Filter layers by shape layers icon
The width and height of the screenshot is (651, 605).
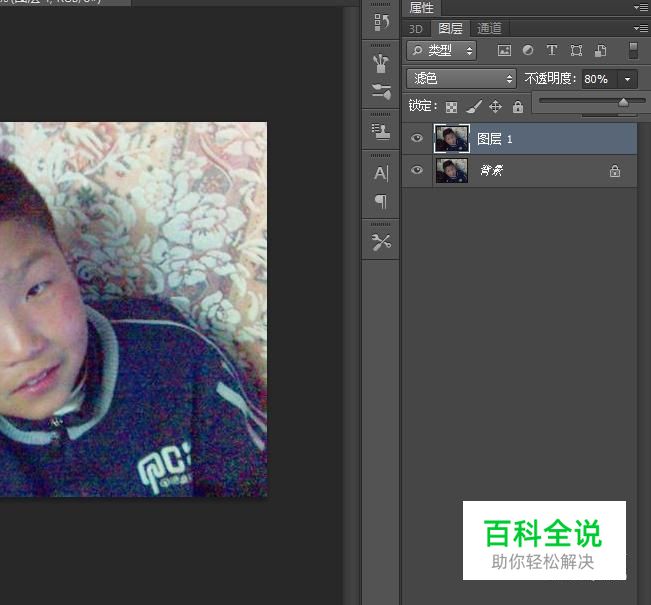tap(576, 51)
